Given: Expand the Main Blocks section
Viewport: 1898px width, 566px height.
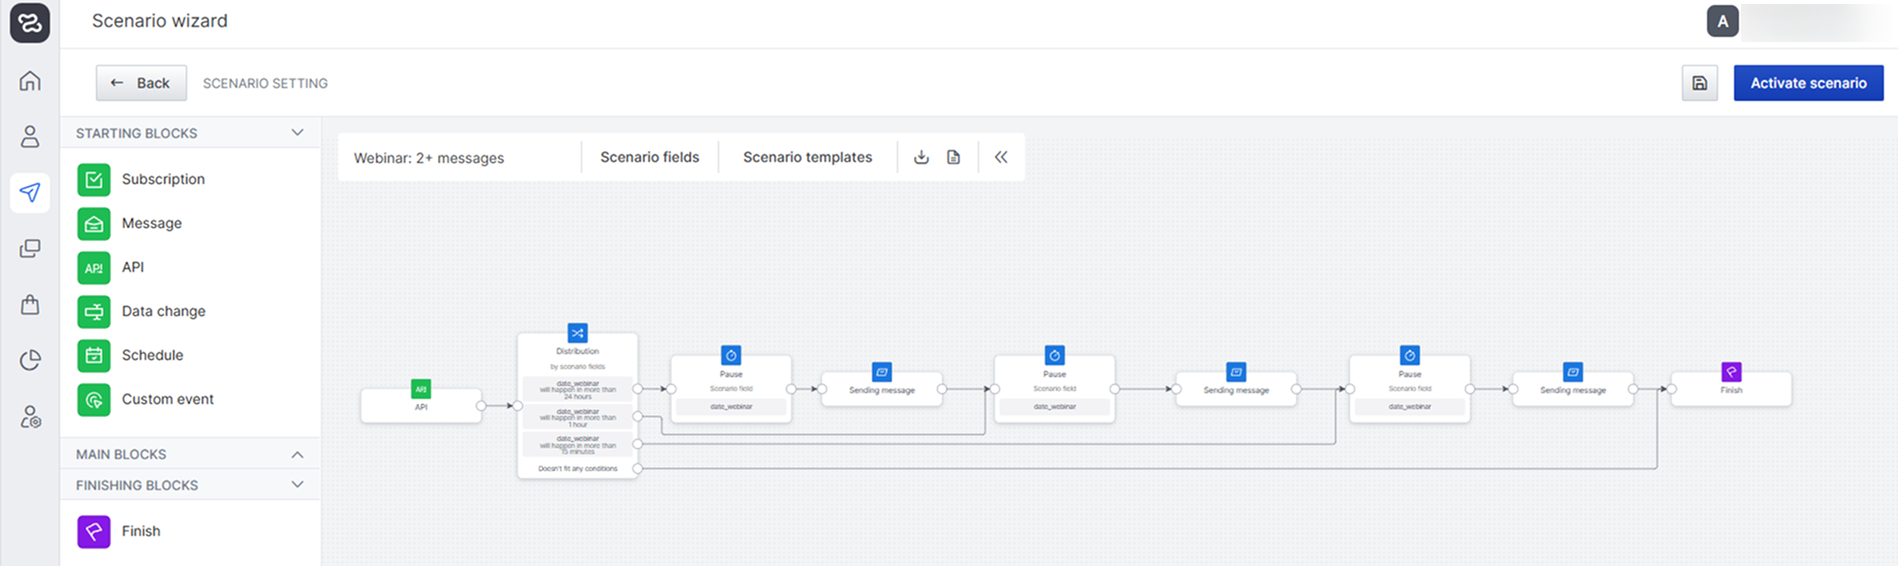Looking at the screenshot, I should click(297, 454).
